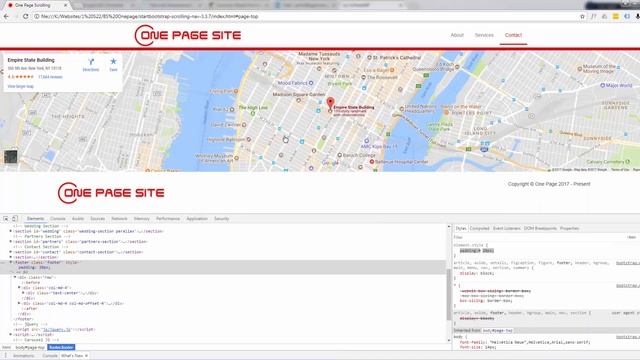Viewport: 640px width, 360px height.
Task: Open the About nav link
Action: 457,35
